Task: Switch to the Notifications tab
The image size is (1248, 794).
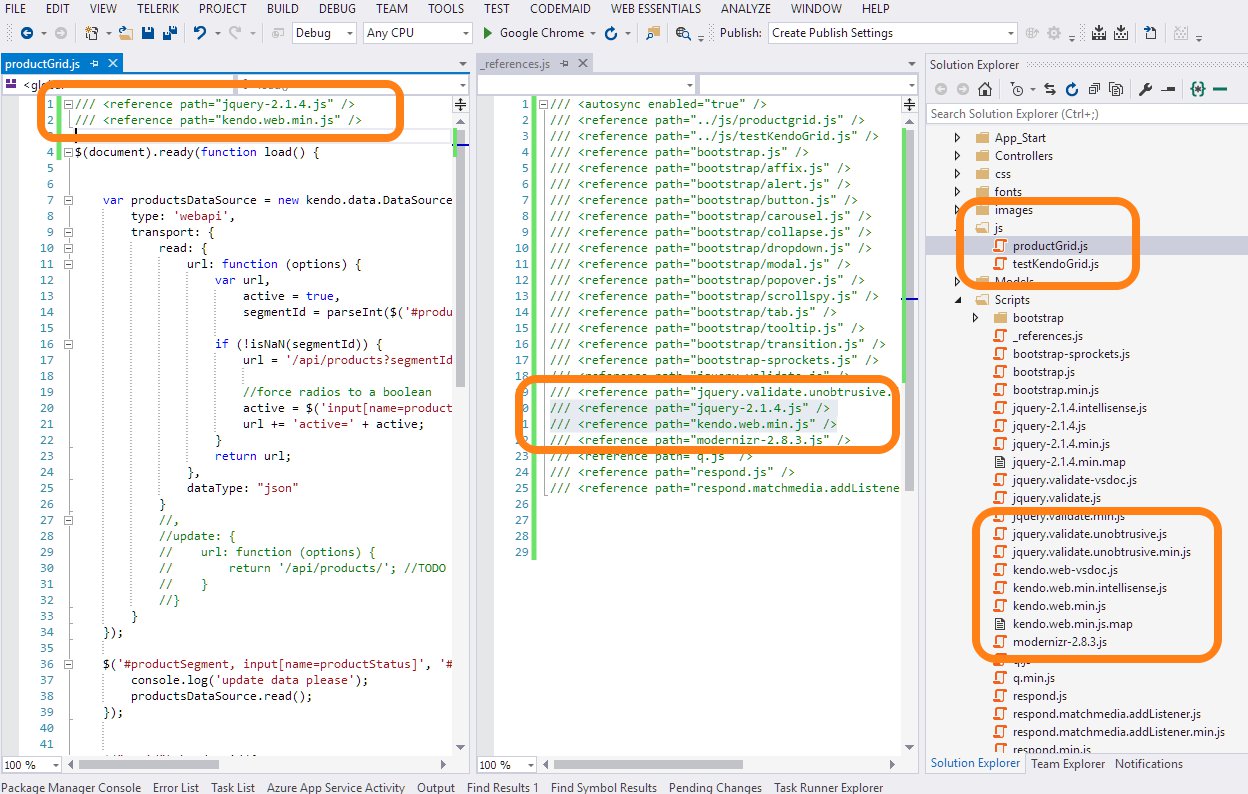Action: [1148, 764]
